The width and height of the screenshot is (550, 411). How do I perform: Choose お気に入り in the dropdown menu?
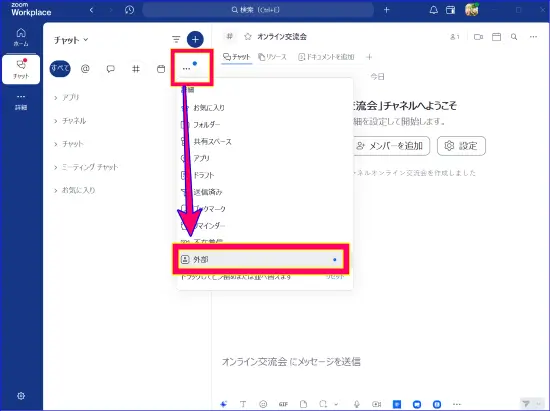pos(209,108)
